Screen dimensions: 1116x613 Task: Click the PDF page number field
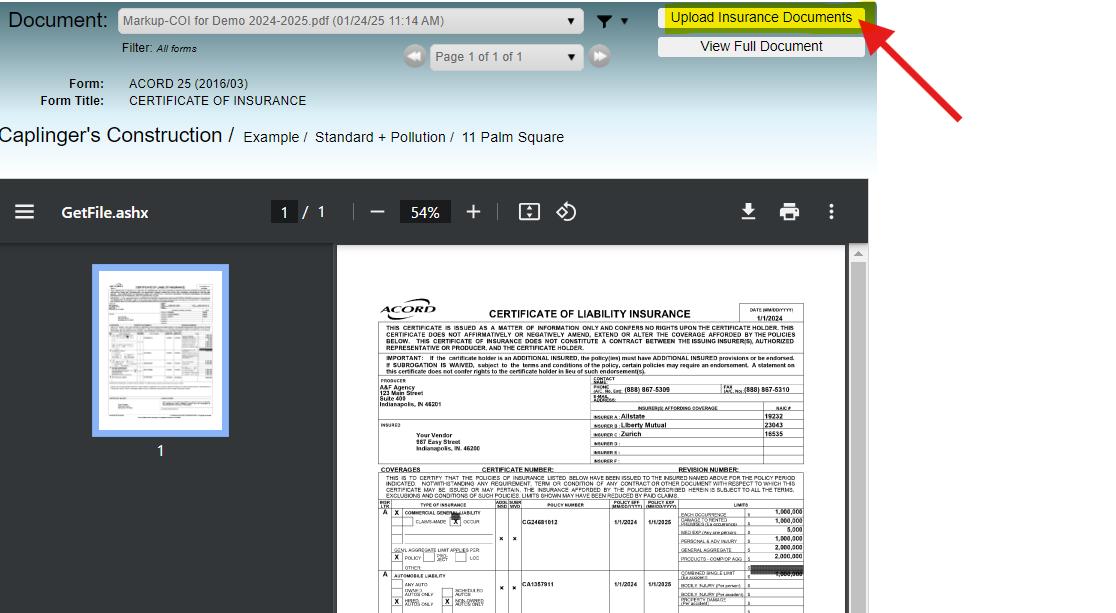coord(284,212)
